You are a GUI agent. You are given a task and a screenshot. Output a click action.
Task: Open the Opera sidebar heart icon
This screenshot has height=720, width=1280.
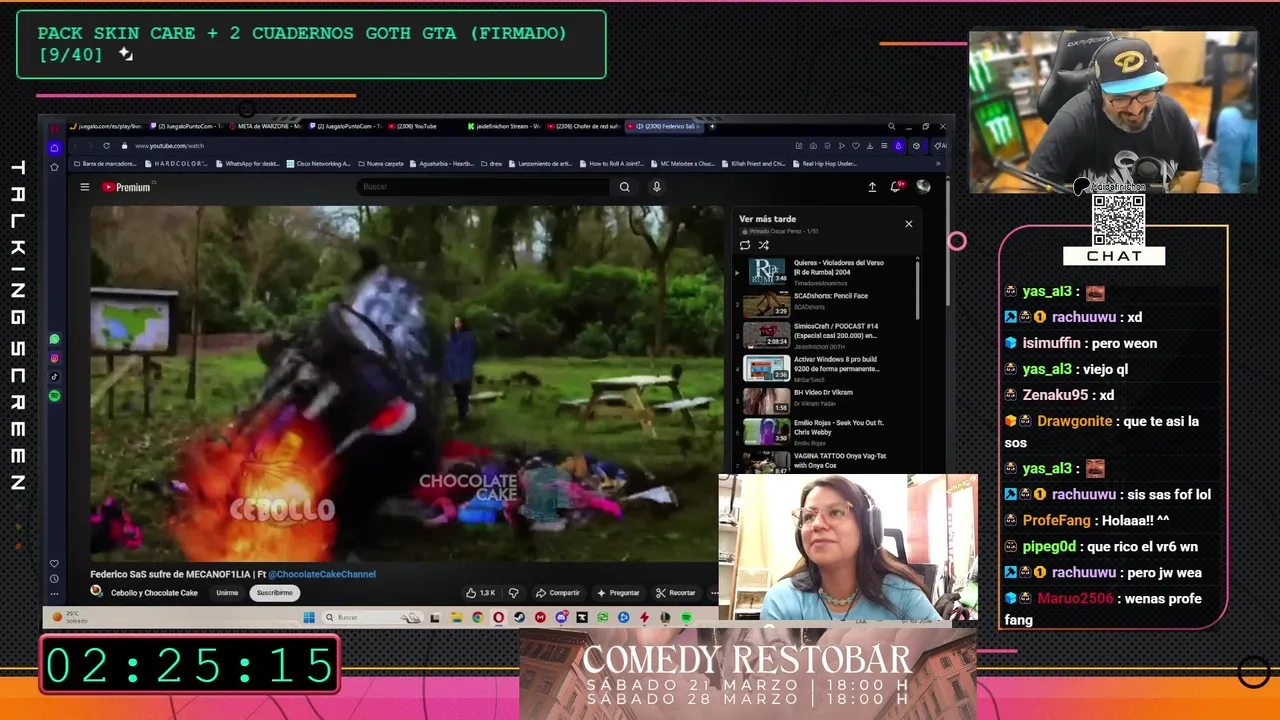point(54,564)
